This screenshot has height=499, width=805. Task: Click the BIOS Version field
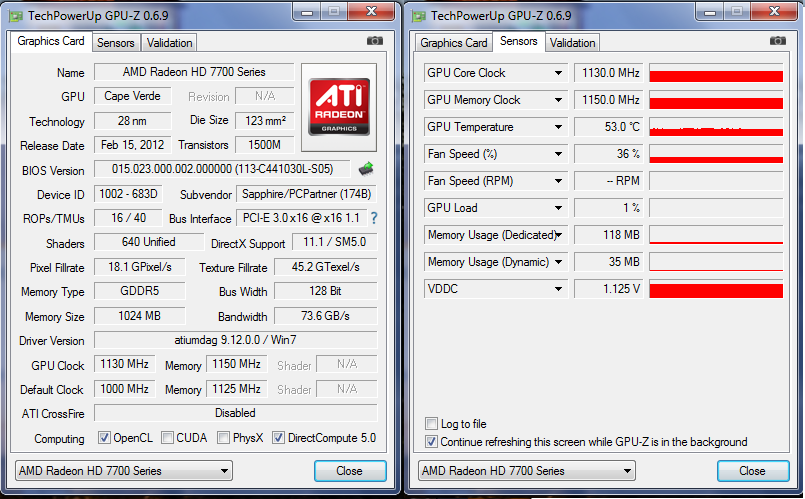[222, 169]
